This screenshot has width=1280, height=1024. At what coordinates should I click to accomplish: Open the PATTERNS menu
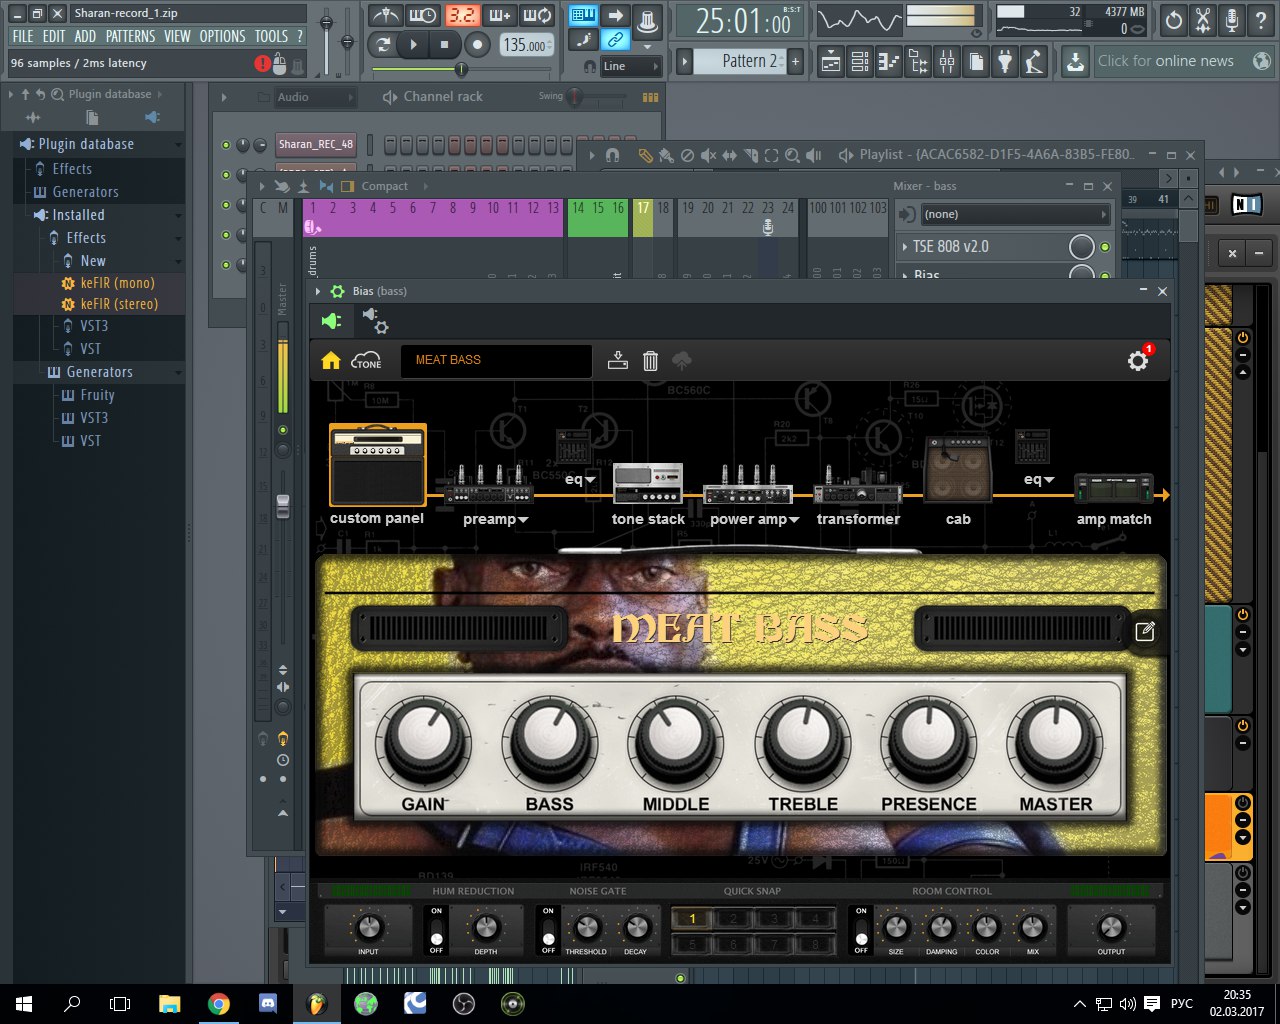131,36
